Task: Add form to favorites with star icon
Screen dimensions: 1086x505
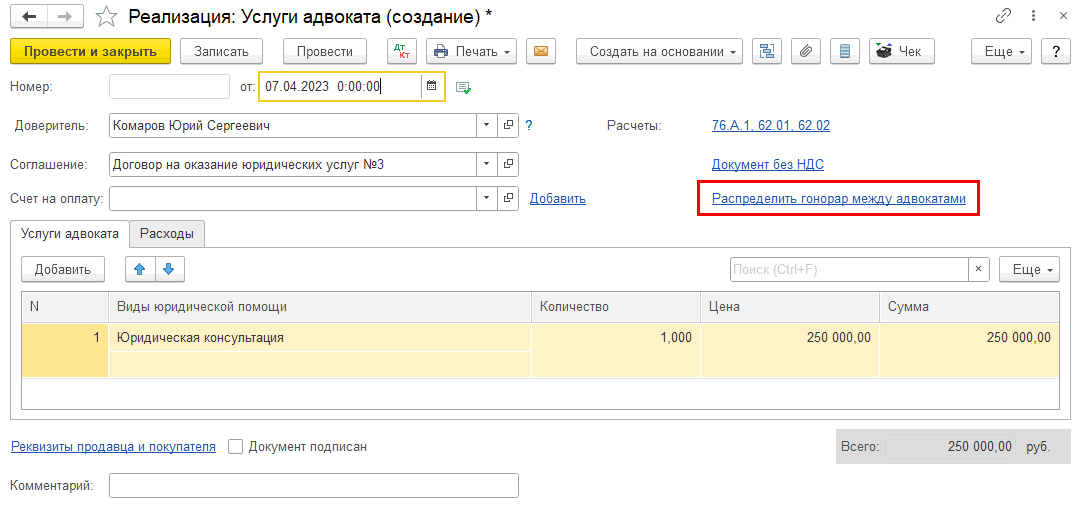Action: pyautogui.click(x=105, y=17)
